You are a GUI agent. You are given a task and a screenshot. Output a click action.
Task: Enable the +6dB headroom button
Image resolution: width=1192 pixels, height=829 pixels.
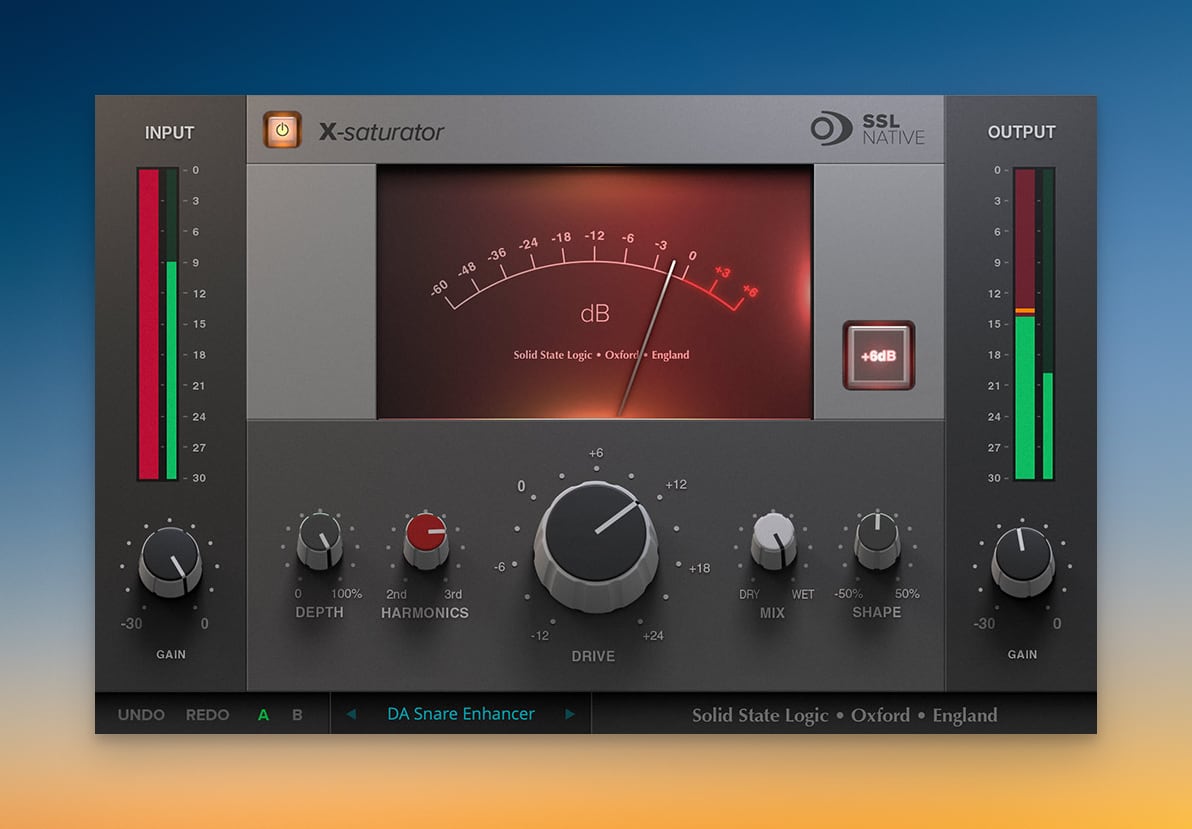(x=878, y=355)
